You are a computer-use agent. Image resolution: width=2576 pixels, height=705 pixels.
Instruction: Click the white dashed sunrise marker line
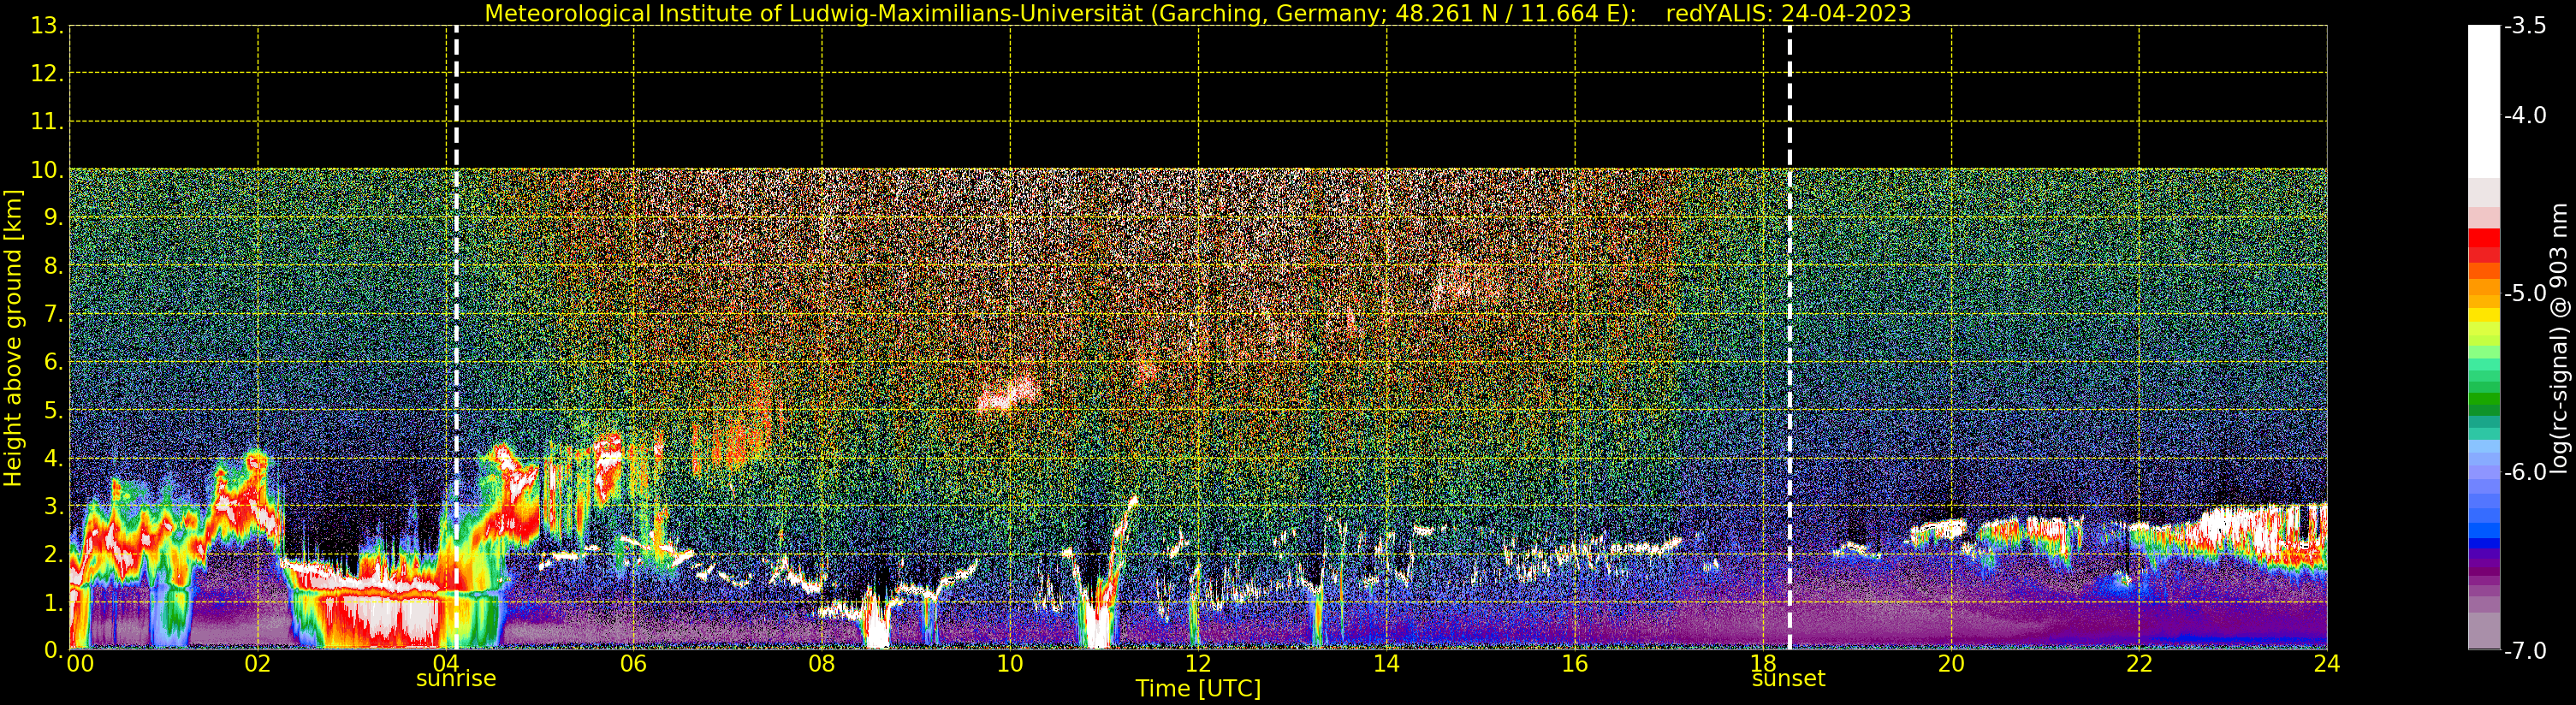tap(456, 338)
